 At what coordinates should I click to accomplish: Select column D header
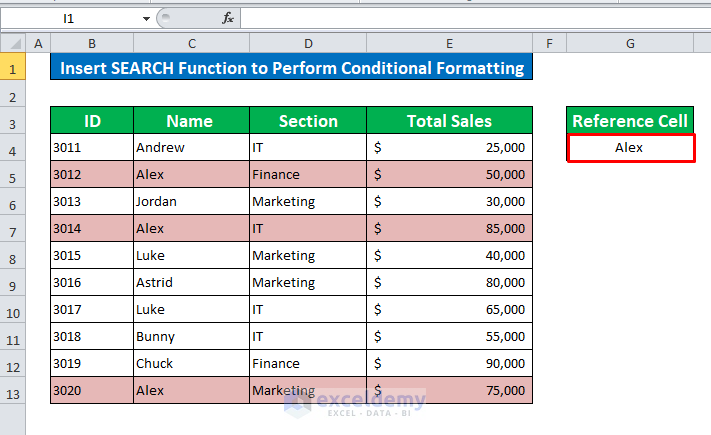tap(308, 43)
